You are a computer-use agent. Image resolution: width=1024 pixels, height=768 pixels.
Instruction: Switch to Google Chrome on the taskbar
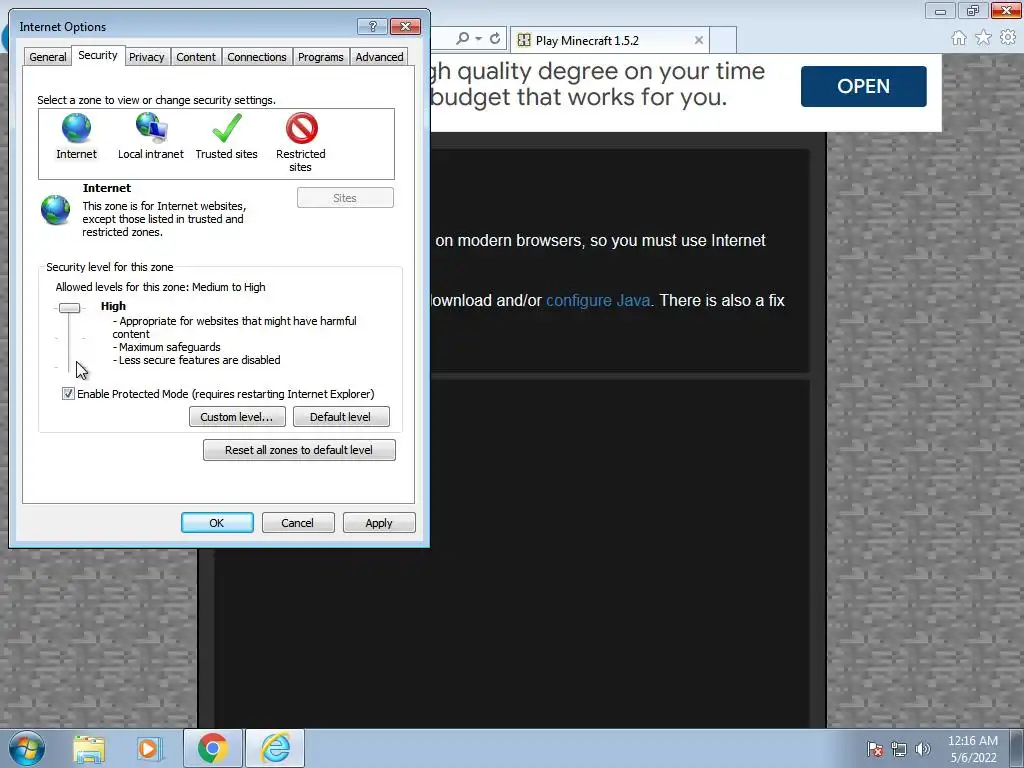pyautogui.click(x=213, y=748)
